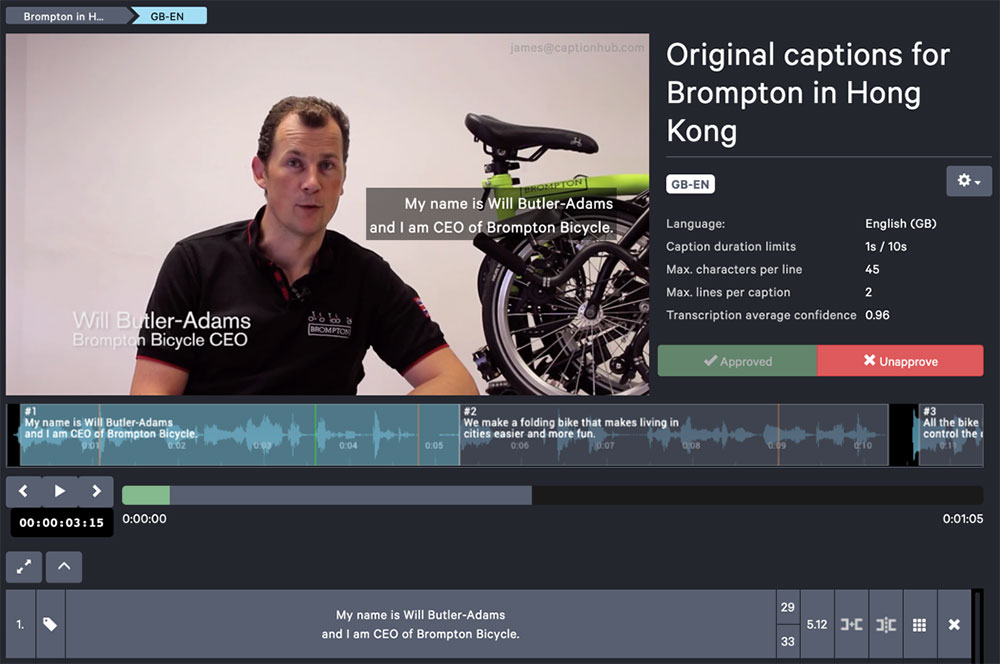Click the video preview frame

pos(328,214)
